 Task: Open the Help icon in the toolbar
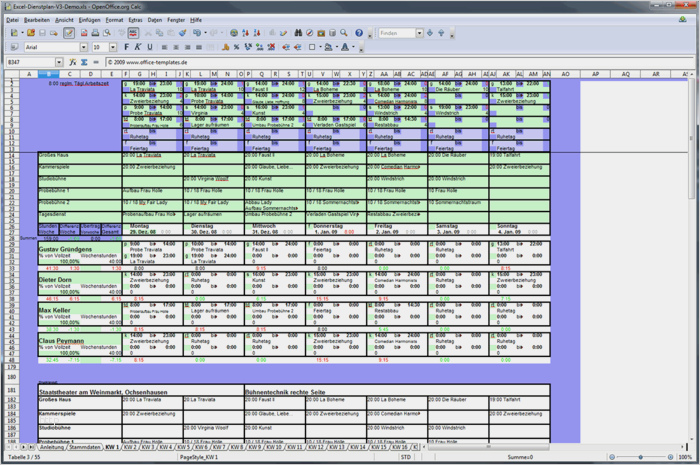coord(359,33)
